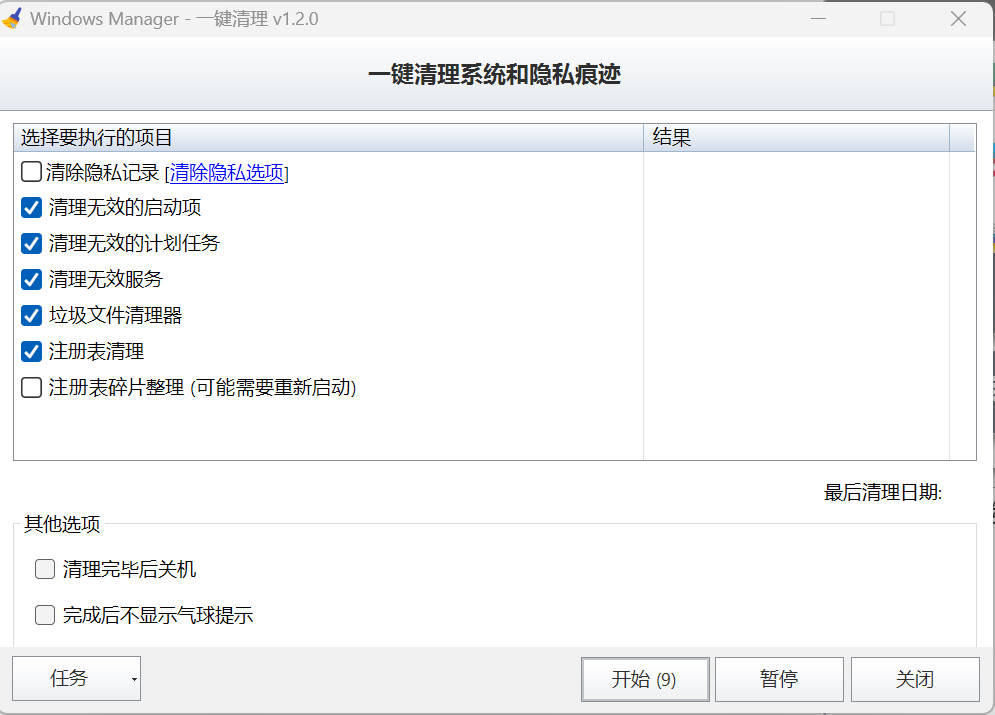Click the 开始 (9) button

[x=645, y=679]
